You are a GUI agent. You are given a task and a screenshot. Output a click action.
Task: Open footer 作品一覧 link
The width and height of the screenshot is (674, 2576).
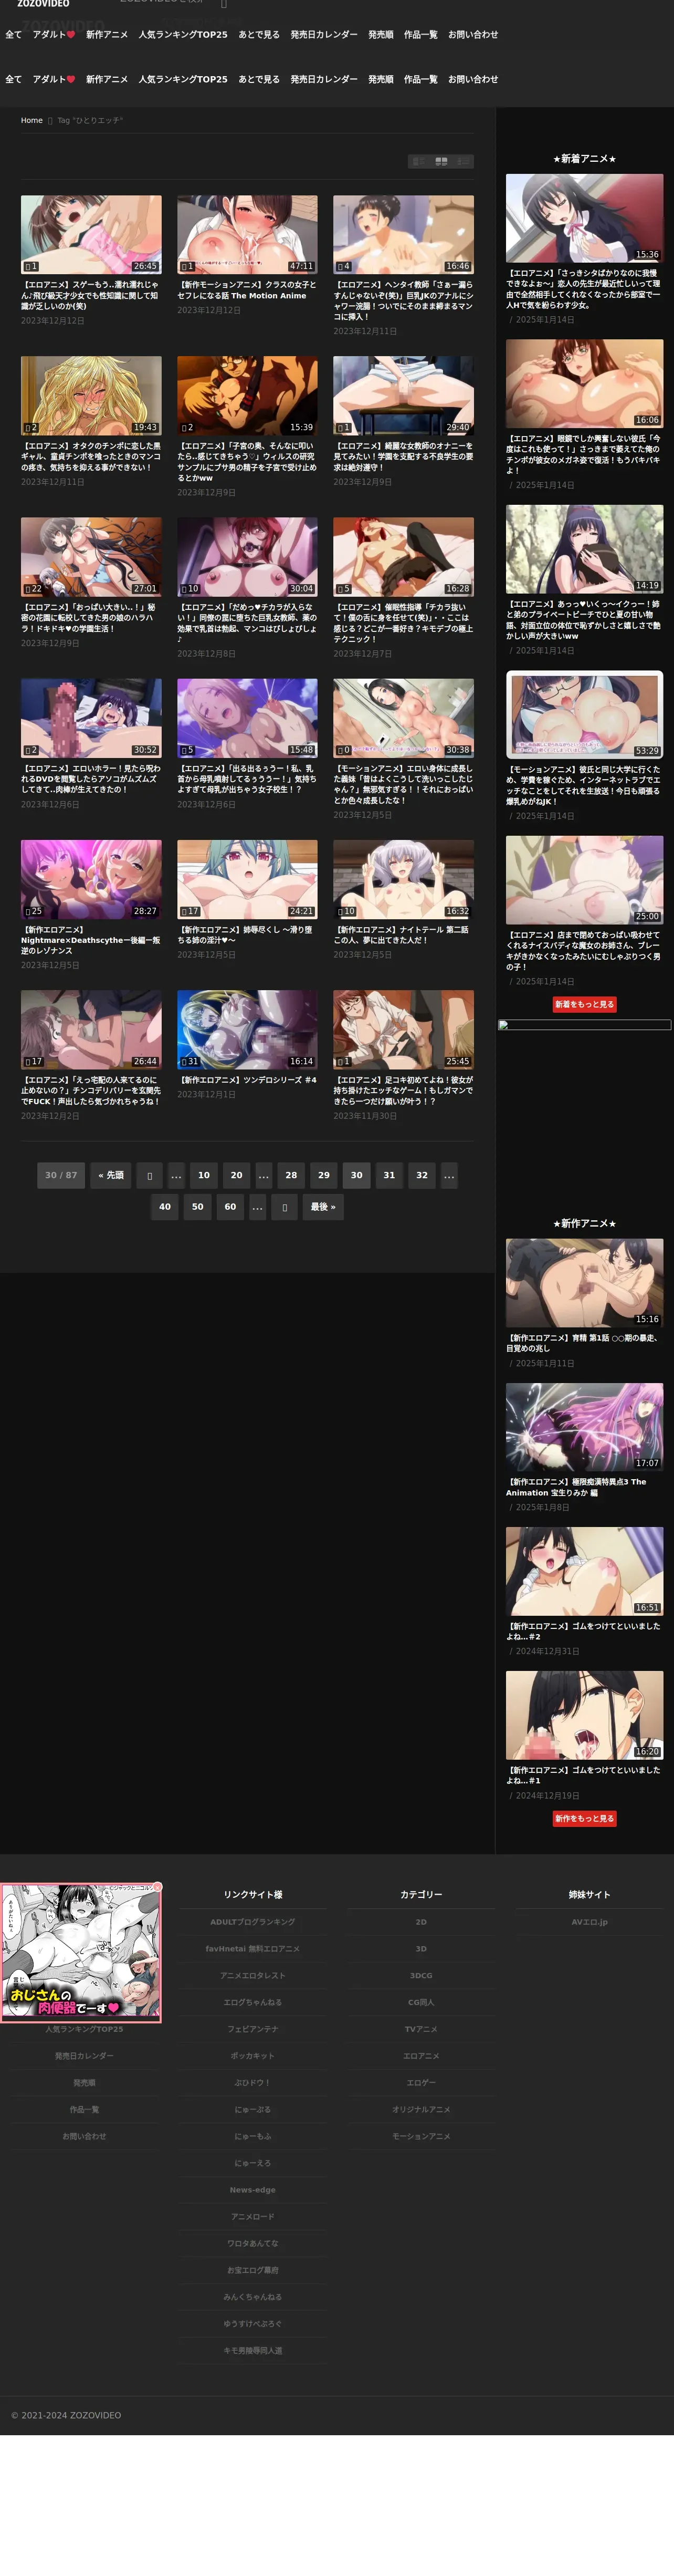(84, 2109)
